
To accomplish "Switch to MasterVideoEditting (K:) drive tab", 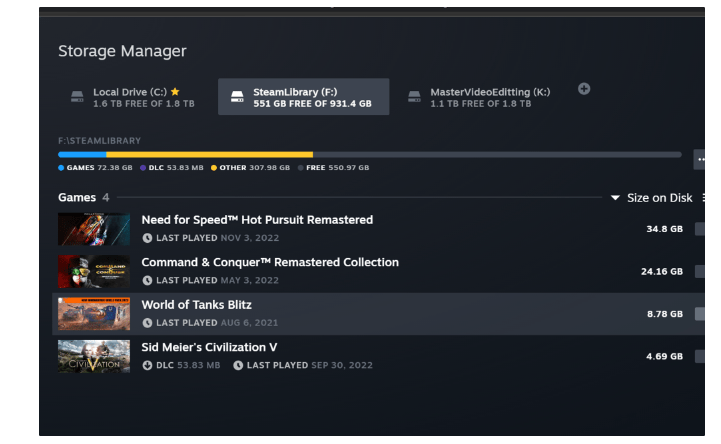I will 479,97.
